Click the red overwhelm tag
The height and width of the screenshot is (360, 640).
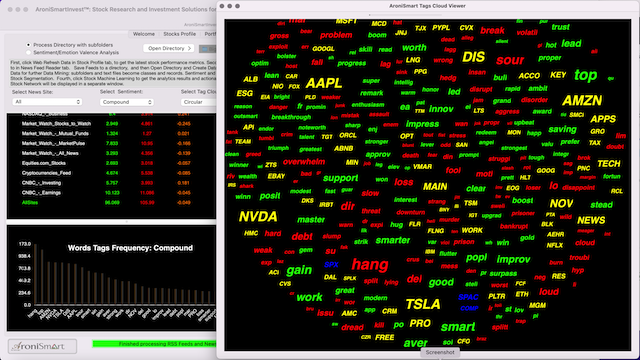tap(304, 162)
